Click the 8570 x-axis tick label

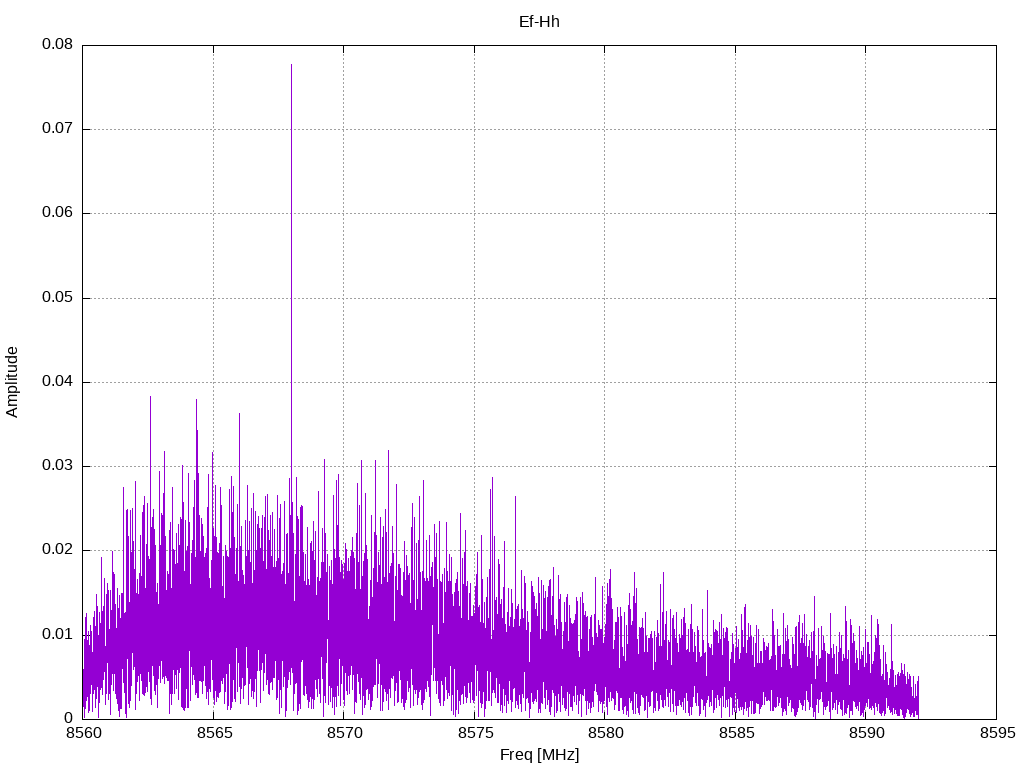click(x=343, y=733)
